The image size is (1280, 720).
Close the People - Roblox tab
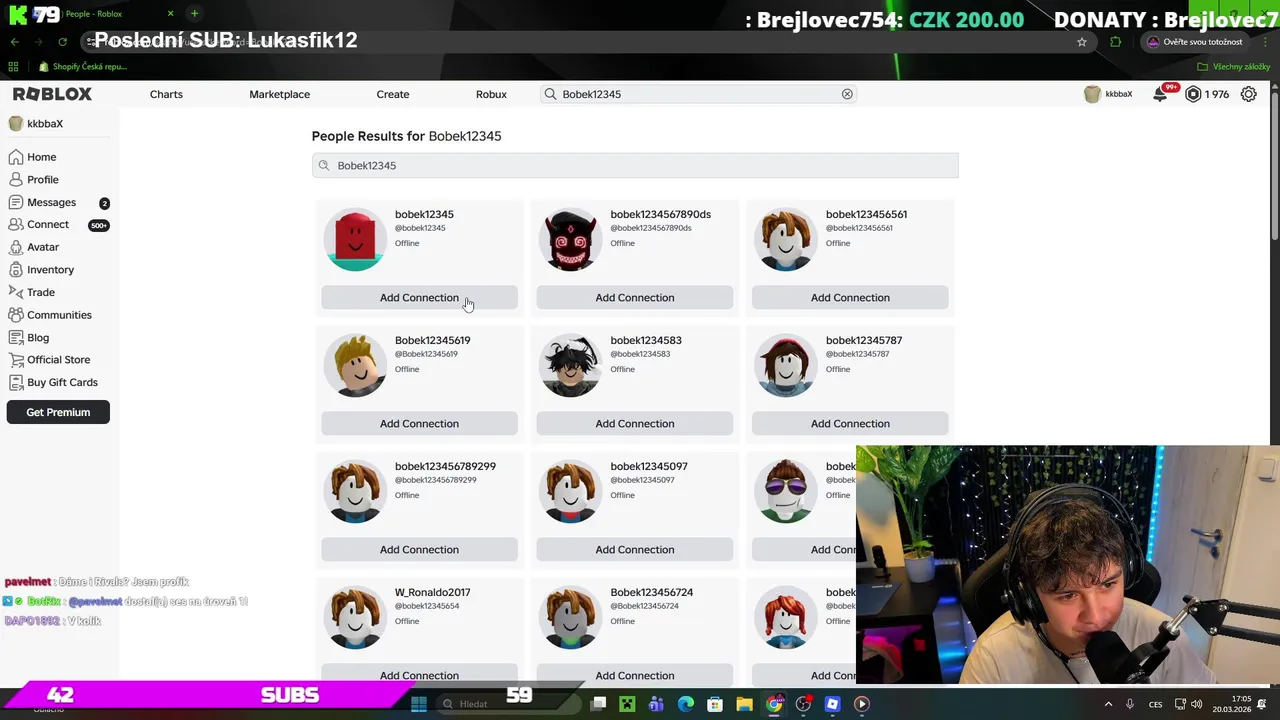pos(170,14)
